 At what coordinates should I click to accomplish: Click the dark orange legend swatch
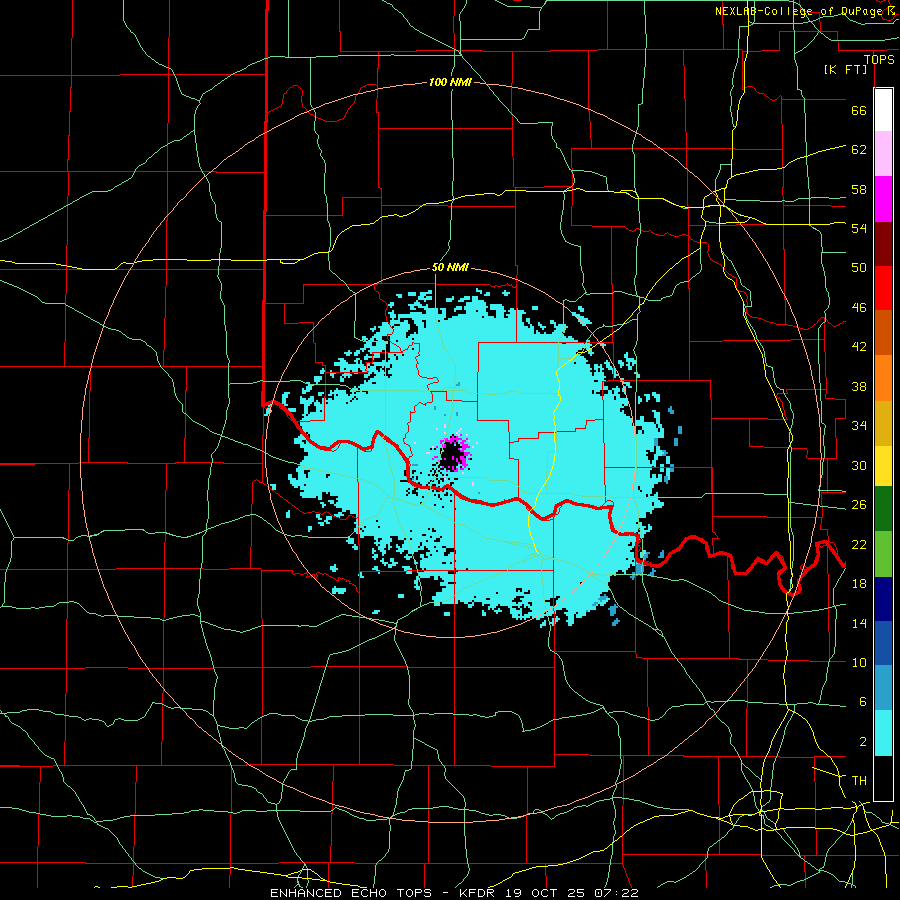click(883, 333)
